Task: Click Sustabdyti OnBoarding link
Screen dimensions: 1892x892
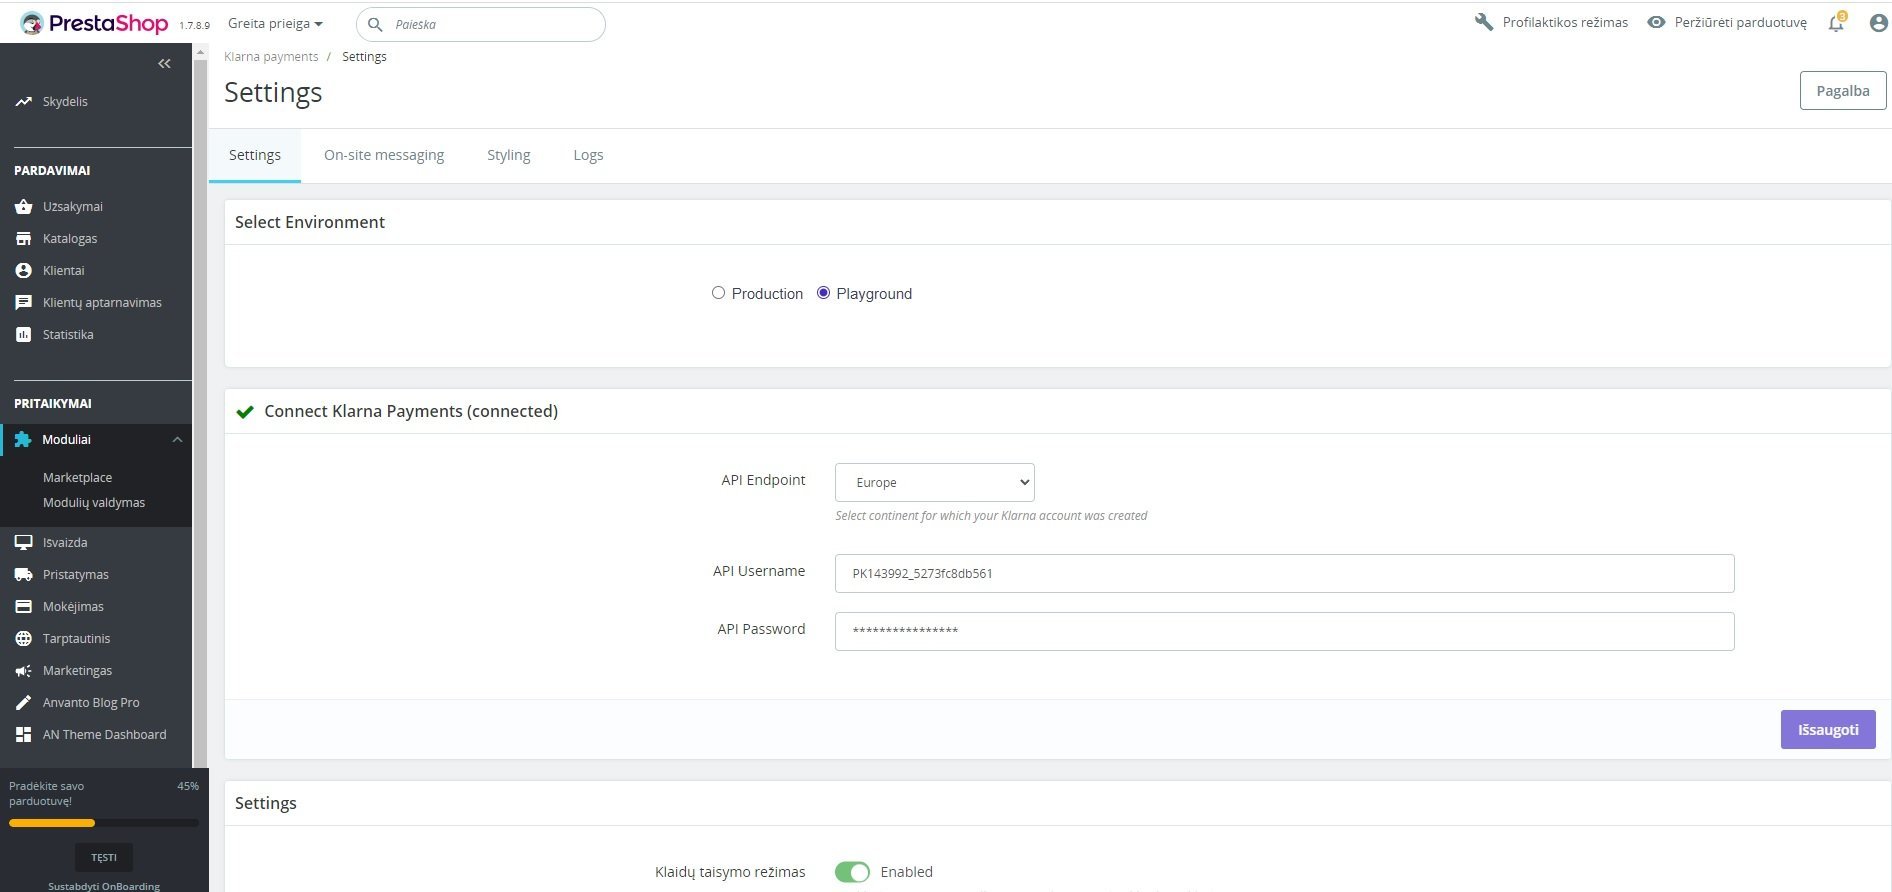Action: (x=104, y=886)
